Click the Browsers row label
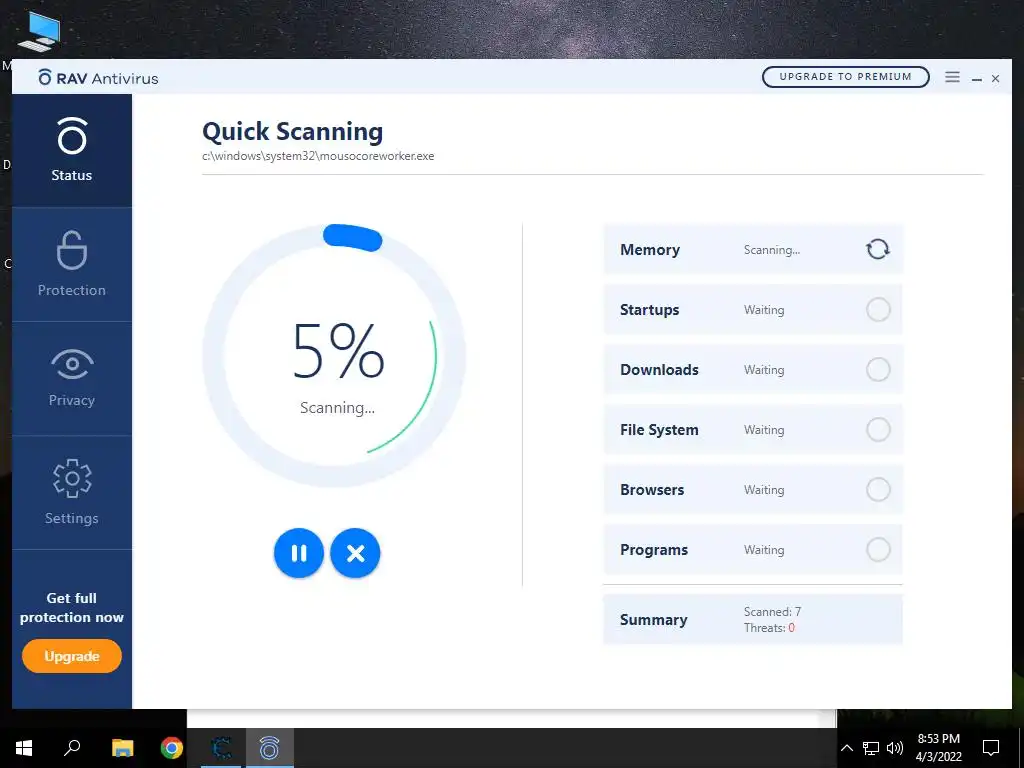This screenshot has height=768, width=1024. [x=652, y=490]
